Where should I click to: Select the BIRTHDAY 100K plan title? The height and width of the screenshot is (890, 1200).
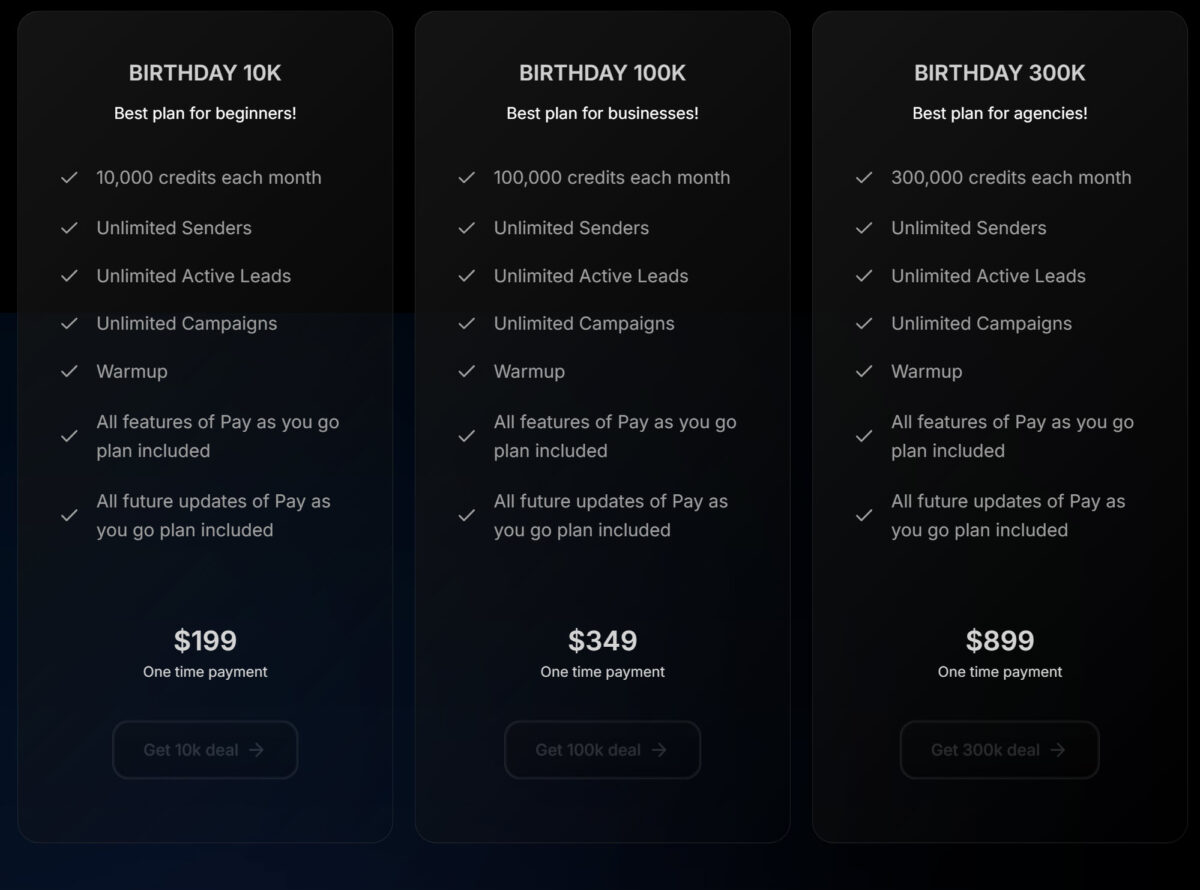(x=602, y=73)
